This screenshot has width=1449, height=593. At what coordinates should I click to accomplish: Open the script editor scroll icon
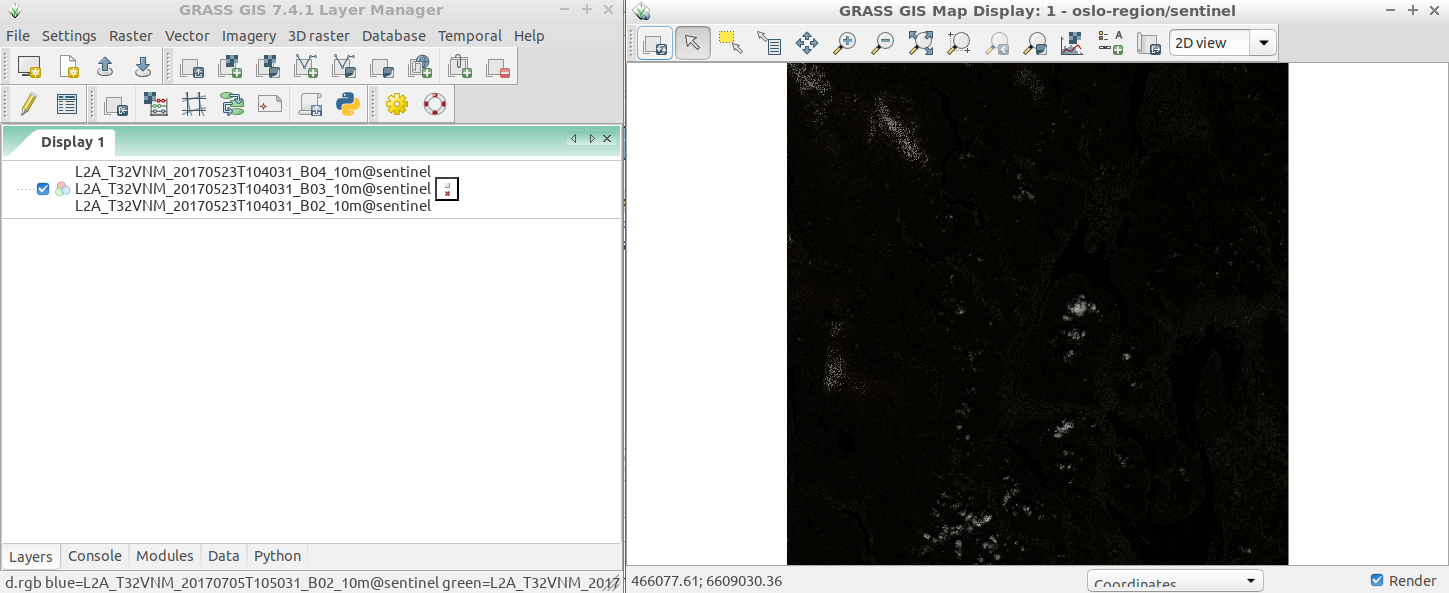(310, 104)
